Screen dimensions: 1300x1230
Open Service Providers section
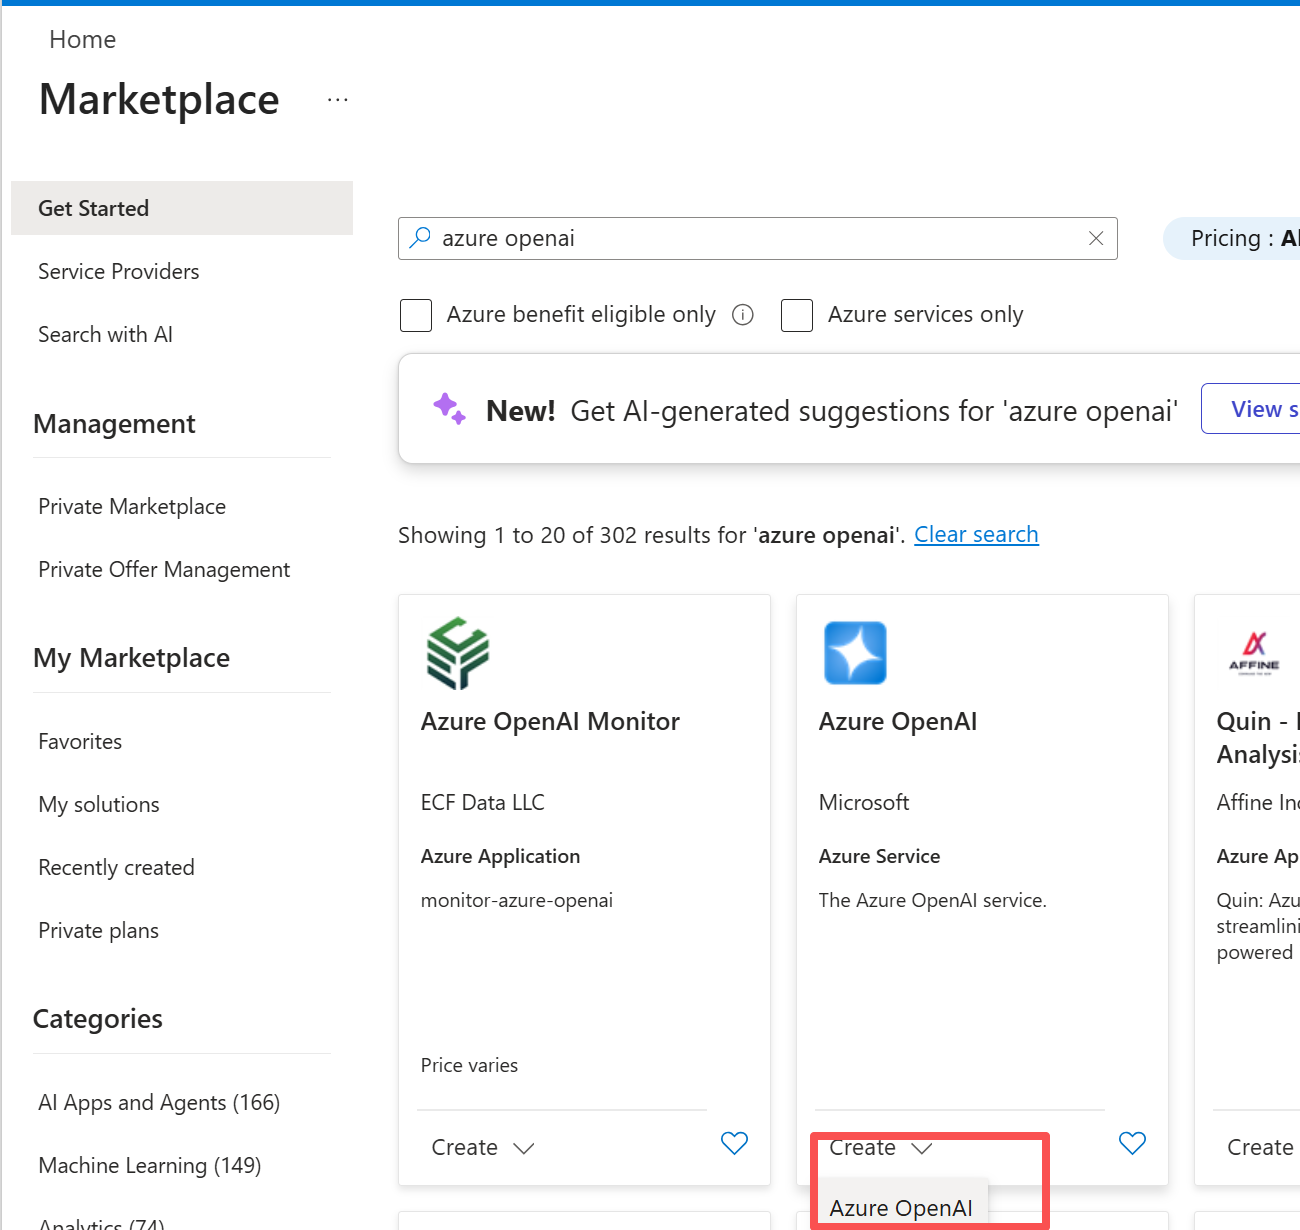119,271
